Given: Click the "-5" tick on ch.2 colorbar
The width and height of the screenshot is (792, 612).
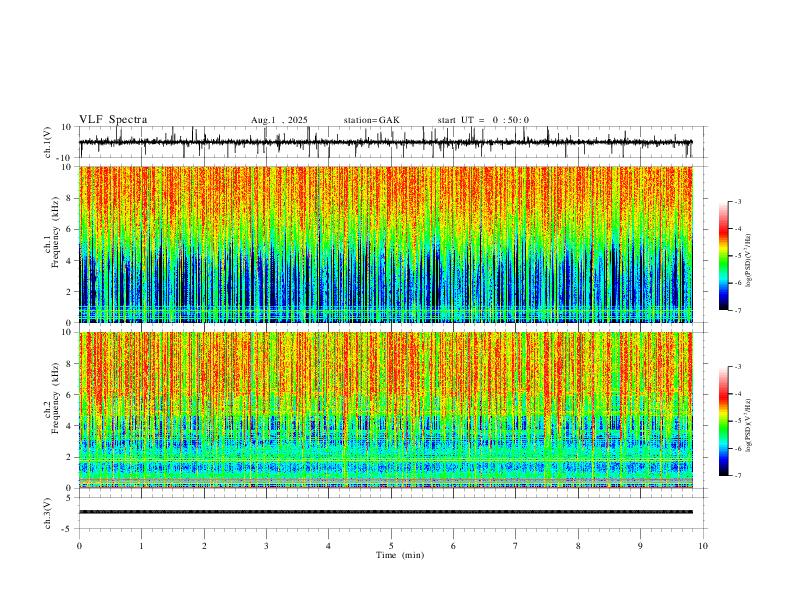Looking at the screenshot, I should click(738, 421).
